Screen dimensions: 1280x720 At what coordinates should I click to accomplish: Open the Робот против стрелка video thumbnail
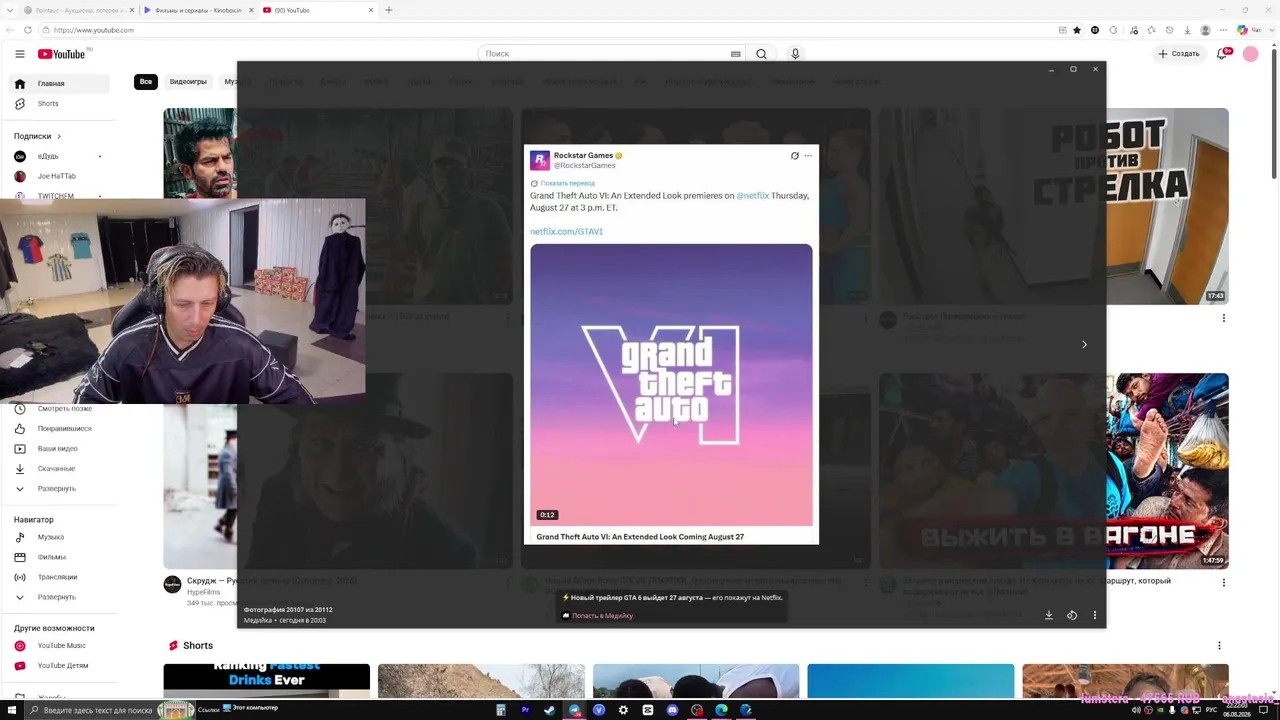tap(1167, 206)
